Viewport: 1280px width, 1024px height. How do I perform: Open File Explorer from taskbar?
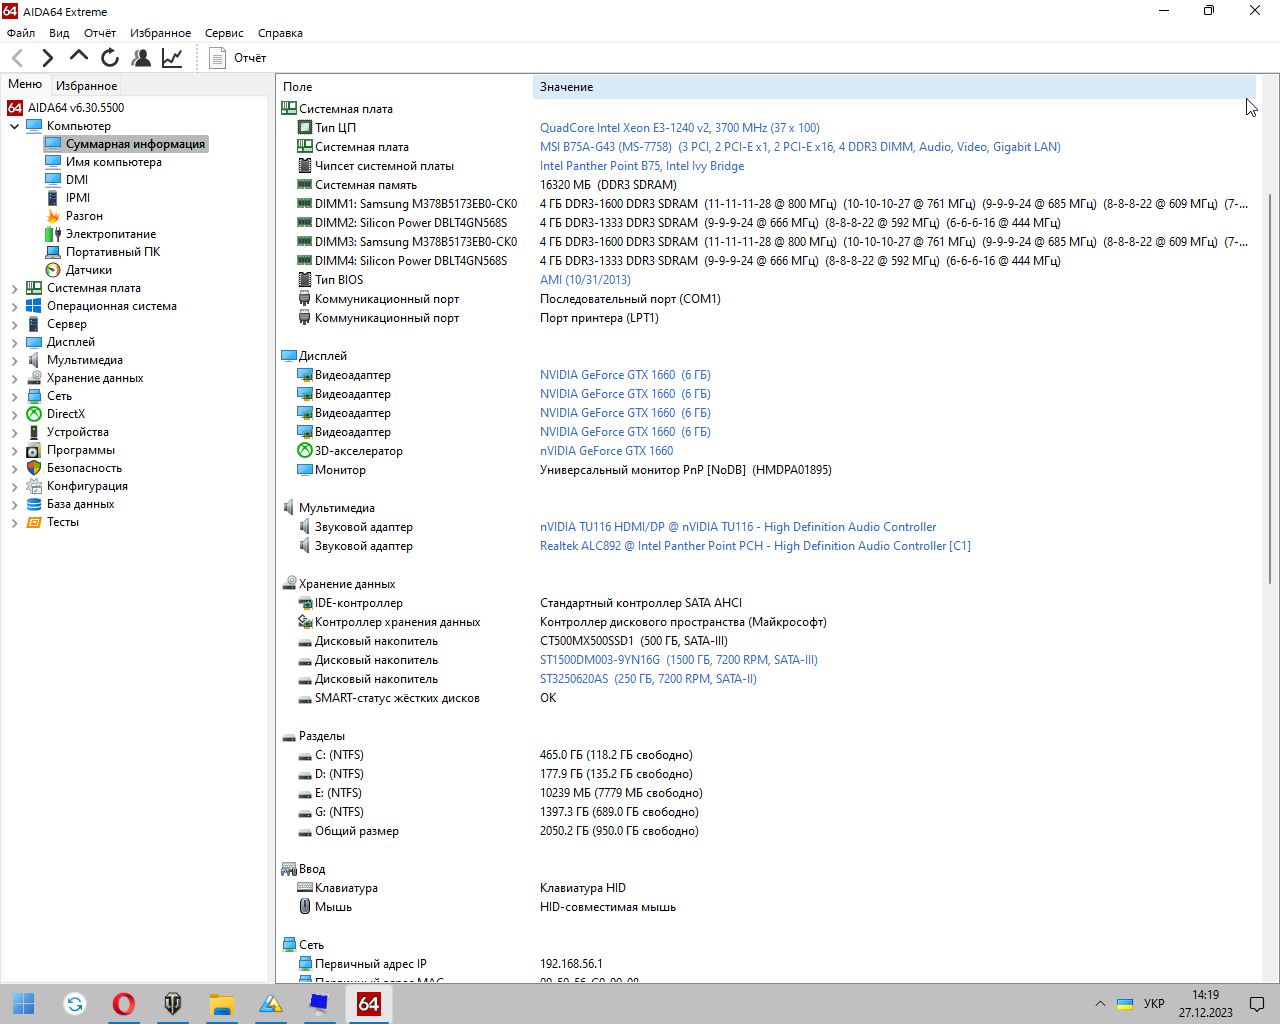[221, 1004]
